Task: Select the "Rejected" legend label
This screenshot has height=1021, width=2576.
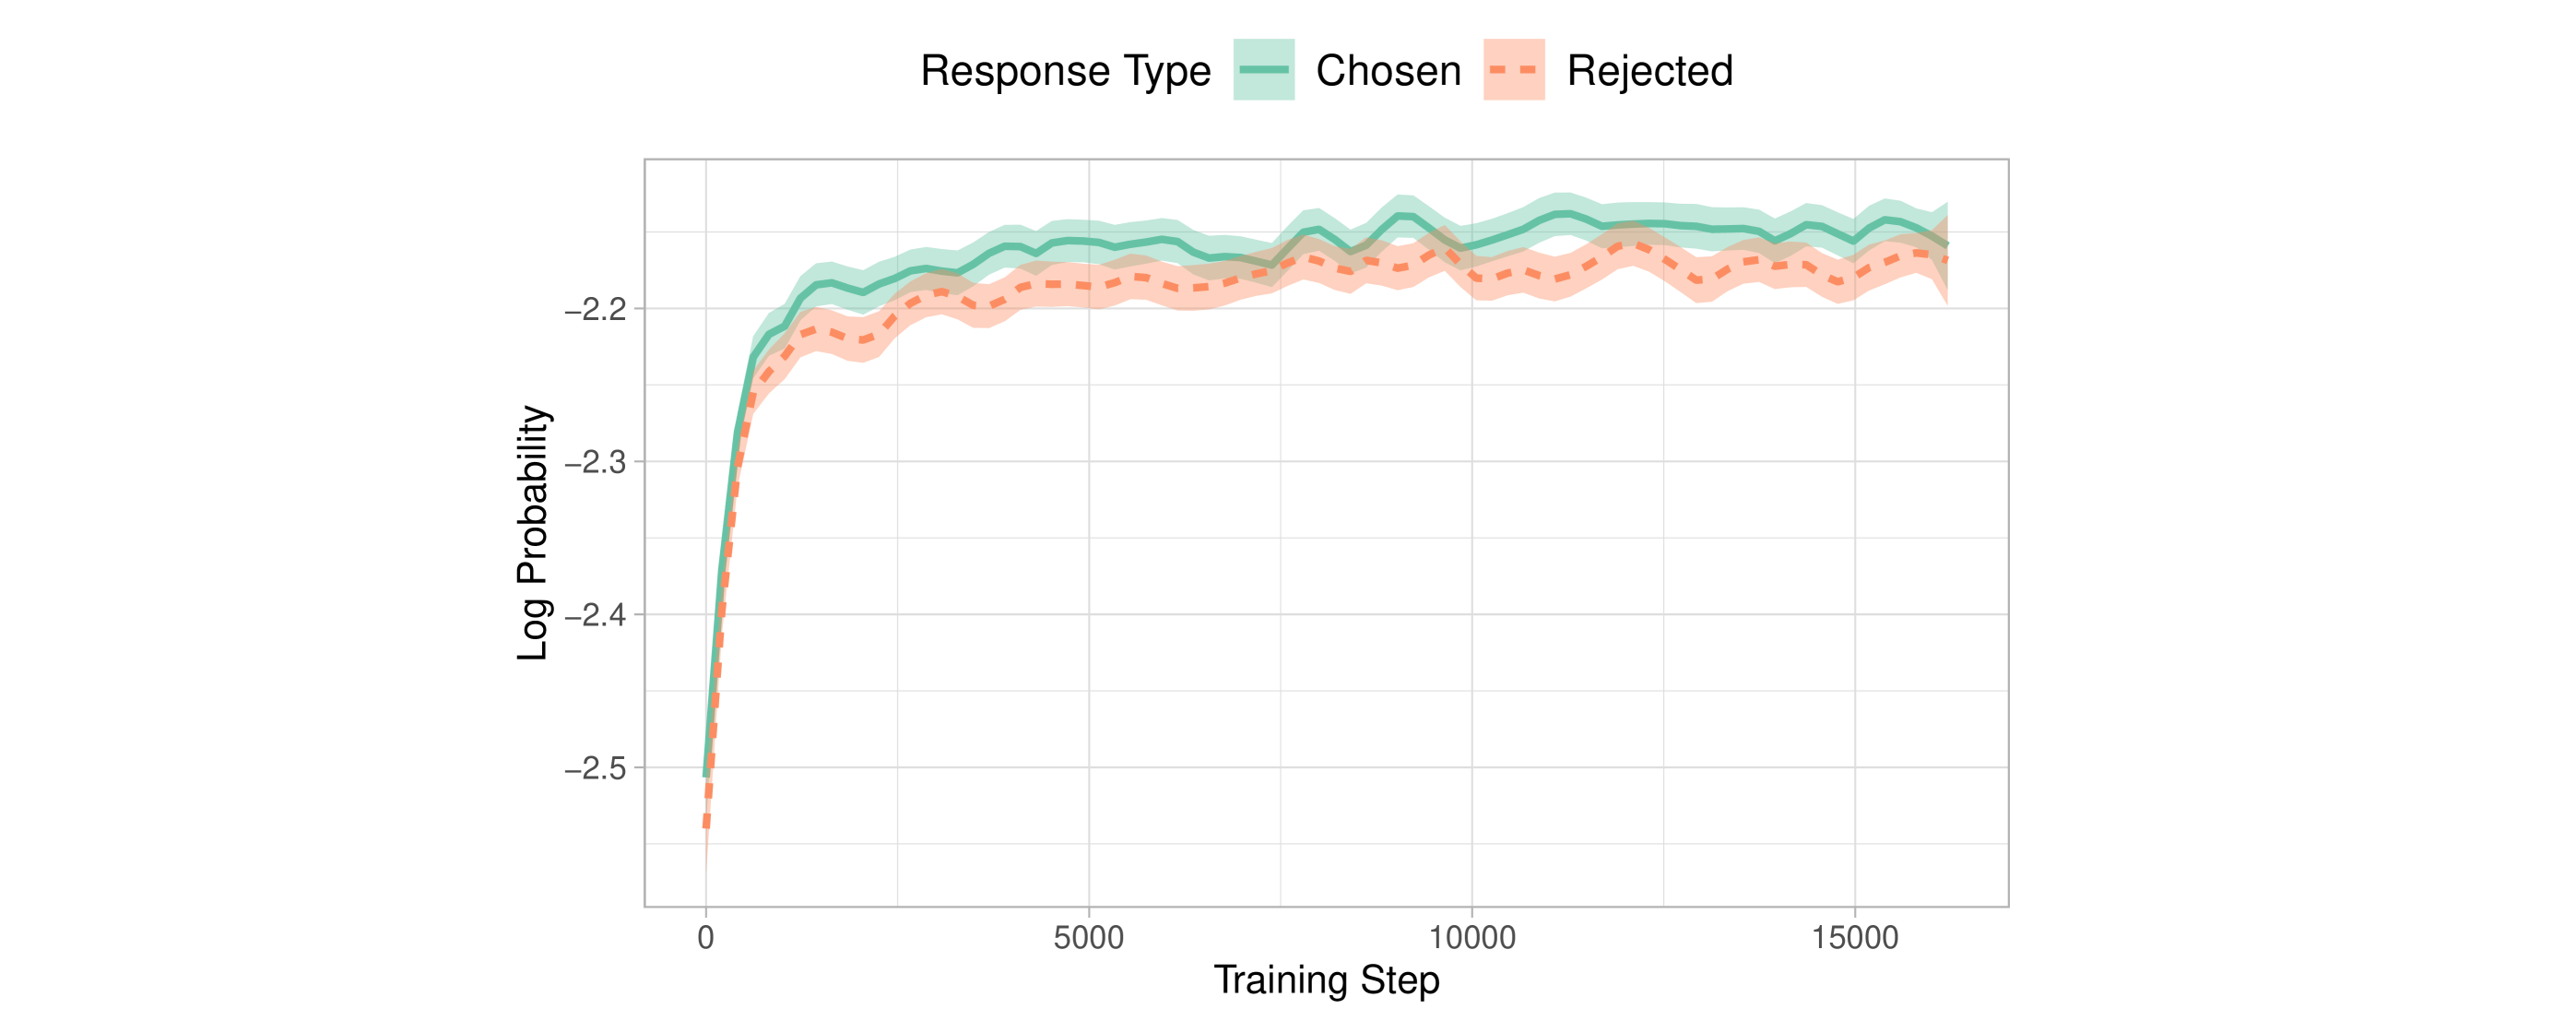Action: [1649, 71]
